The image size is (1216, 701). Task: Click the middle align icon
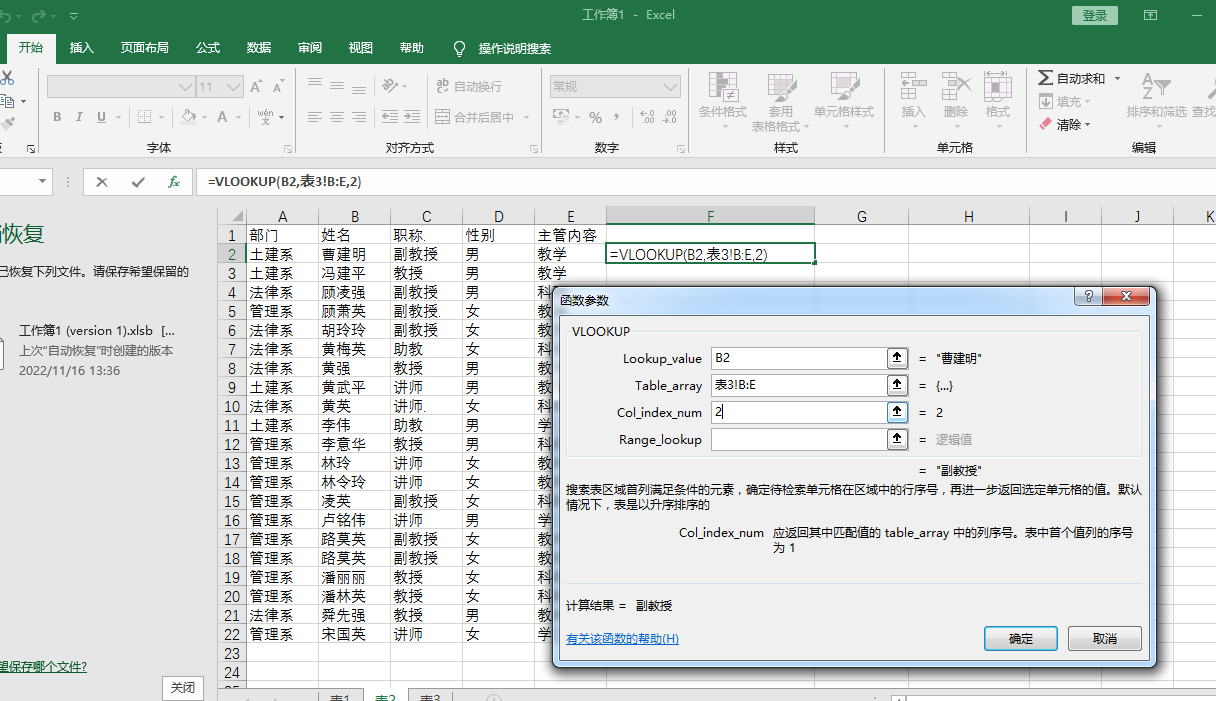(x=339, y=86)
